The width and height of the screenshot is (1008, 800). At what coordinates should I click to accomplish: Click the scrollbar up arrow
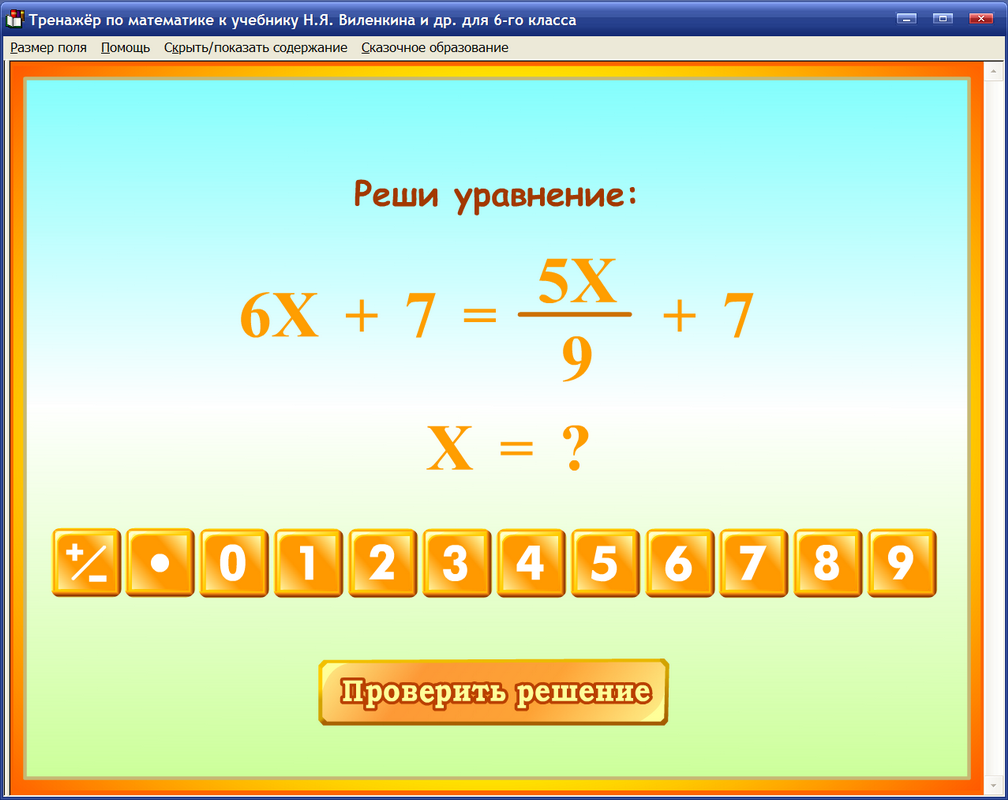pos(994,69)
